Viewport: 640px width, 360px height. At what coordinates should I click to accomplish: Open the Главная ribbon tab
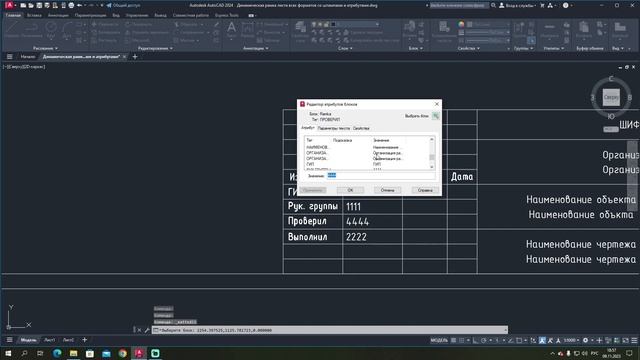pyautogui.click(x=13, y=15)
